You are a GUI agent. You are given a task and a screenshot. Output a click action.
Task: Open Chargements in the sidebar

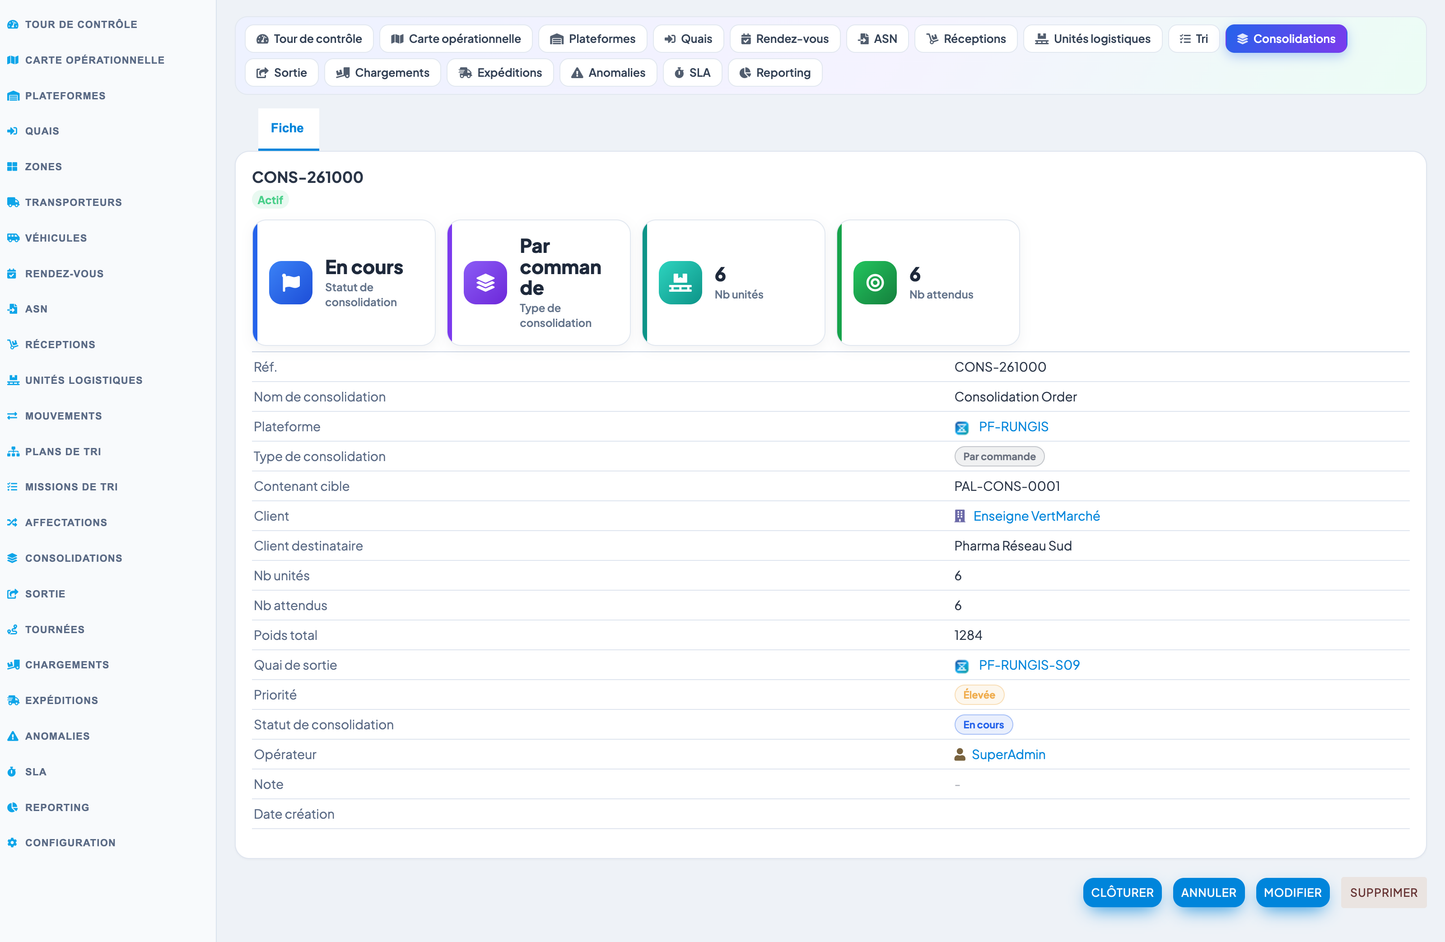coord(58,665)
